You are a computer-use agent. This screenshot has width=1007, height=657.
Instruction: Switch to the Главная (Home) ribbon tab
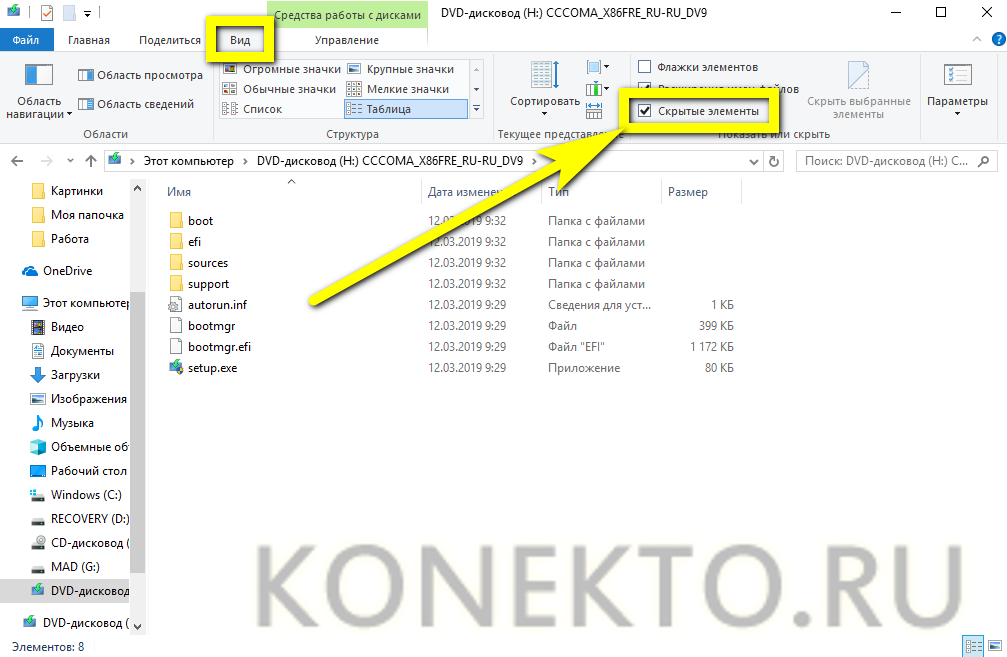(89, 40)
